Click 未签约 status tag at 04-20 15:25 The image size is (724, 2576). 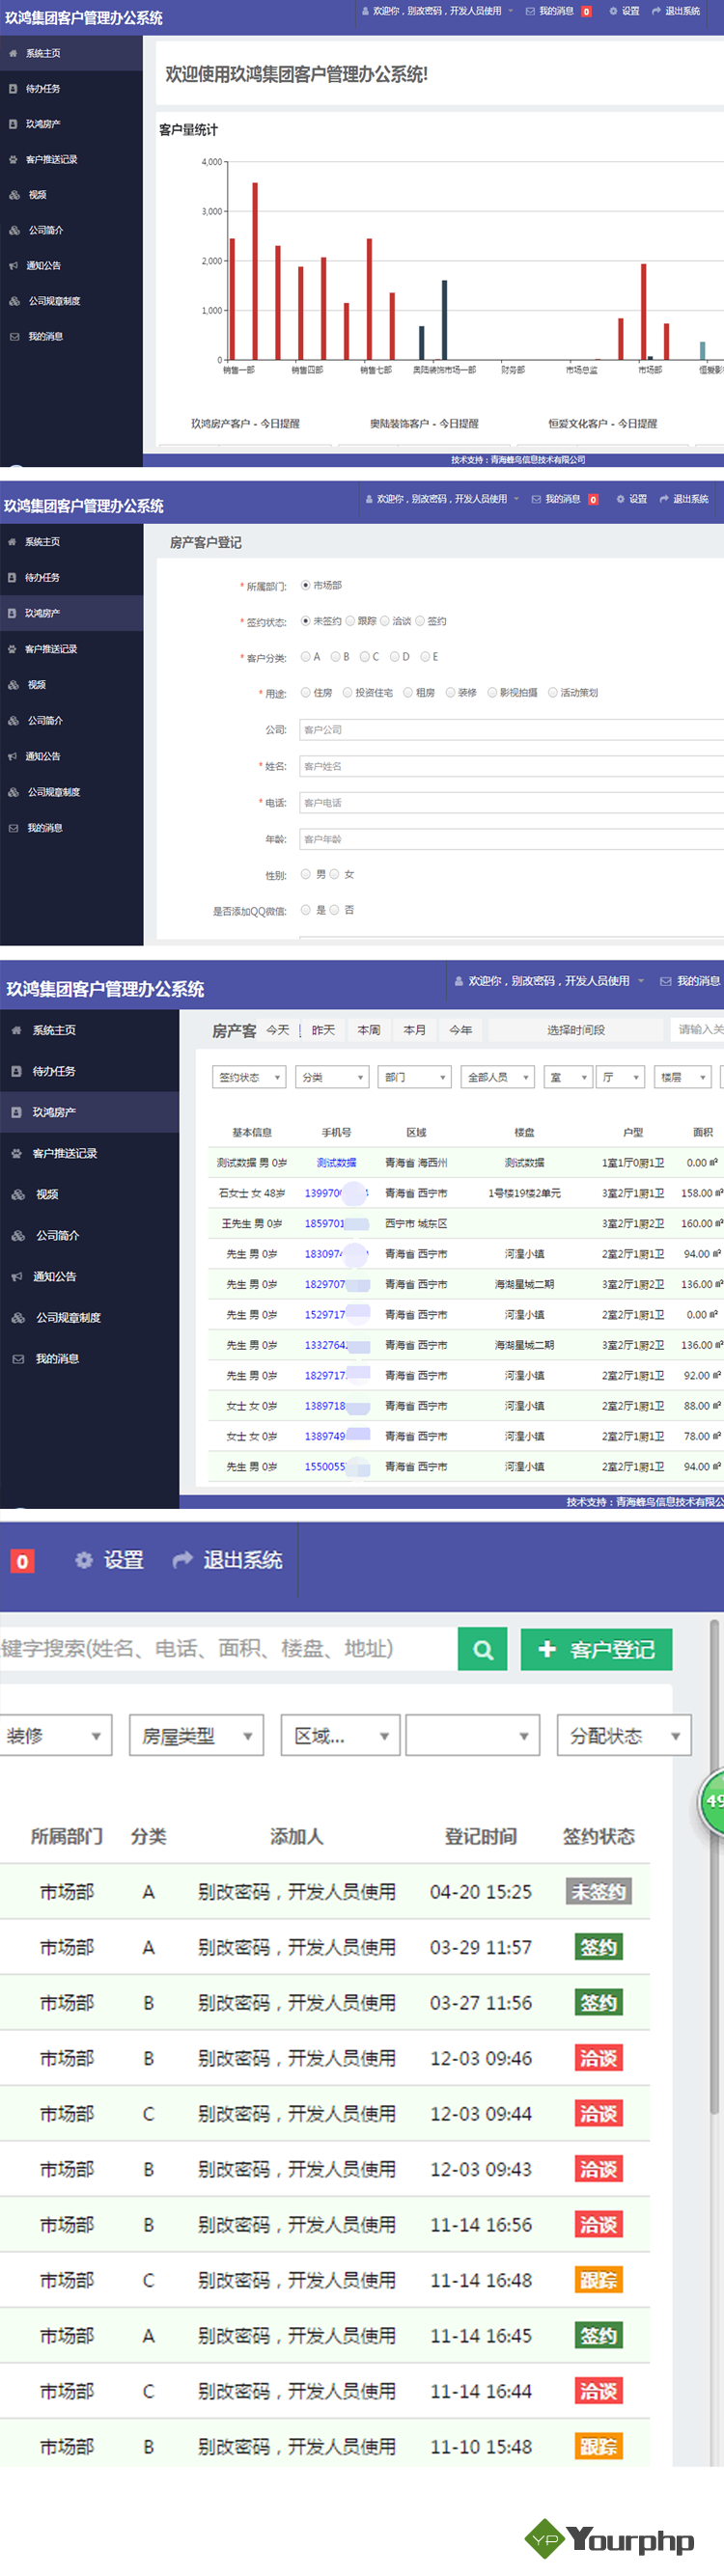point(598,1892)
